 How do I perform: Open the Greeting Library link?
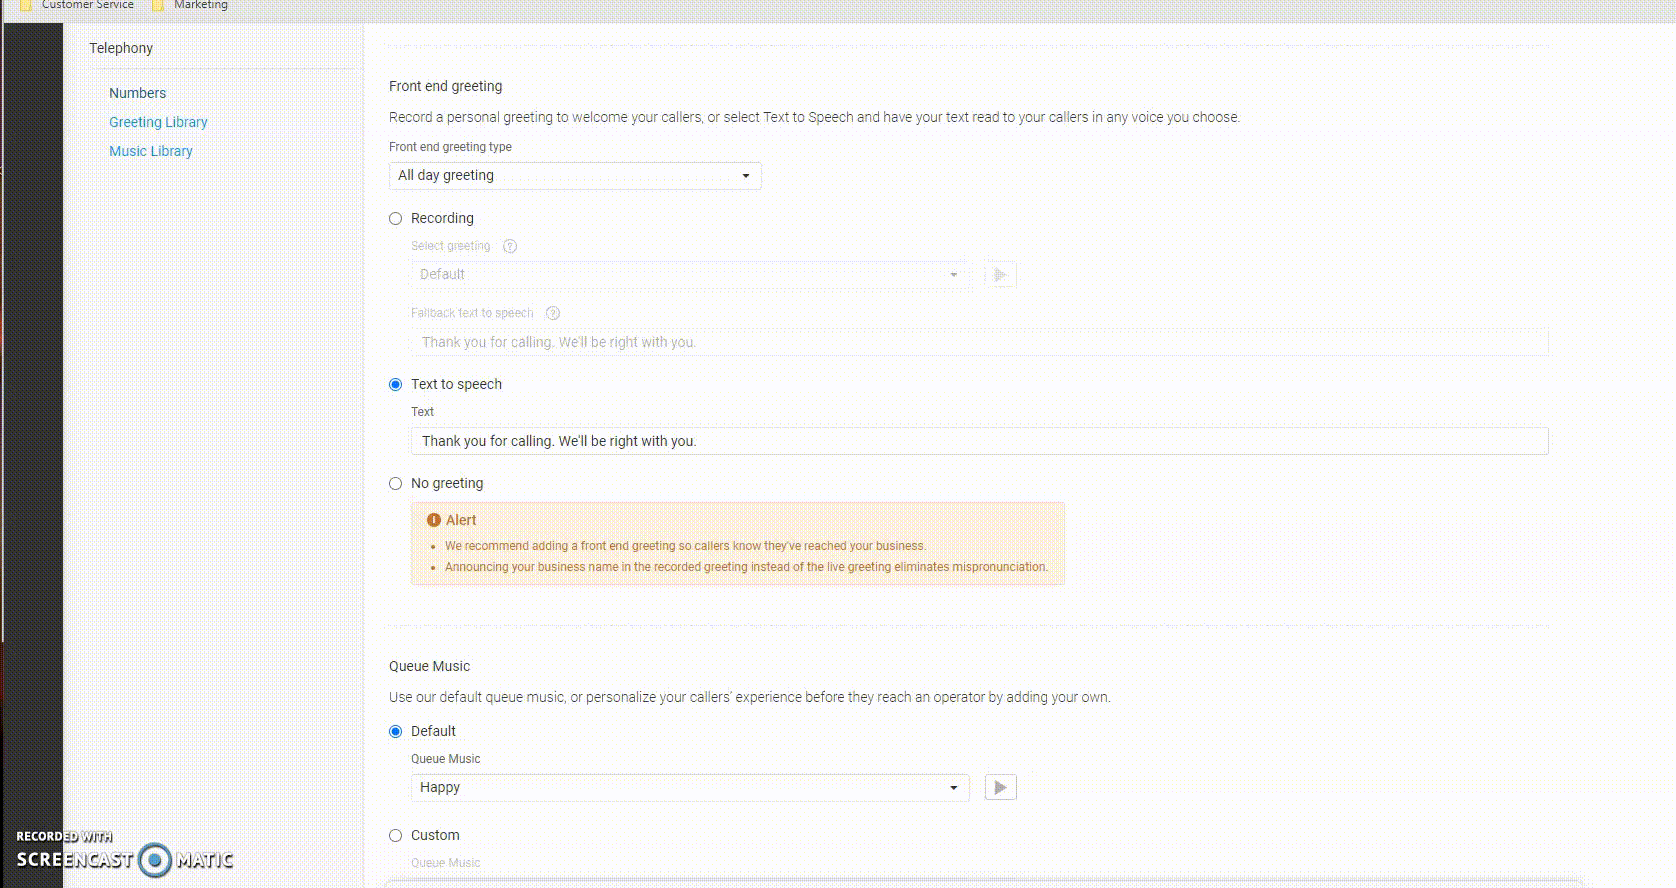[158, 122]
